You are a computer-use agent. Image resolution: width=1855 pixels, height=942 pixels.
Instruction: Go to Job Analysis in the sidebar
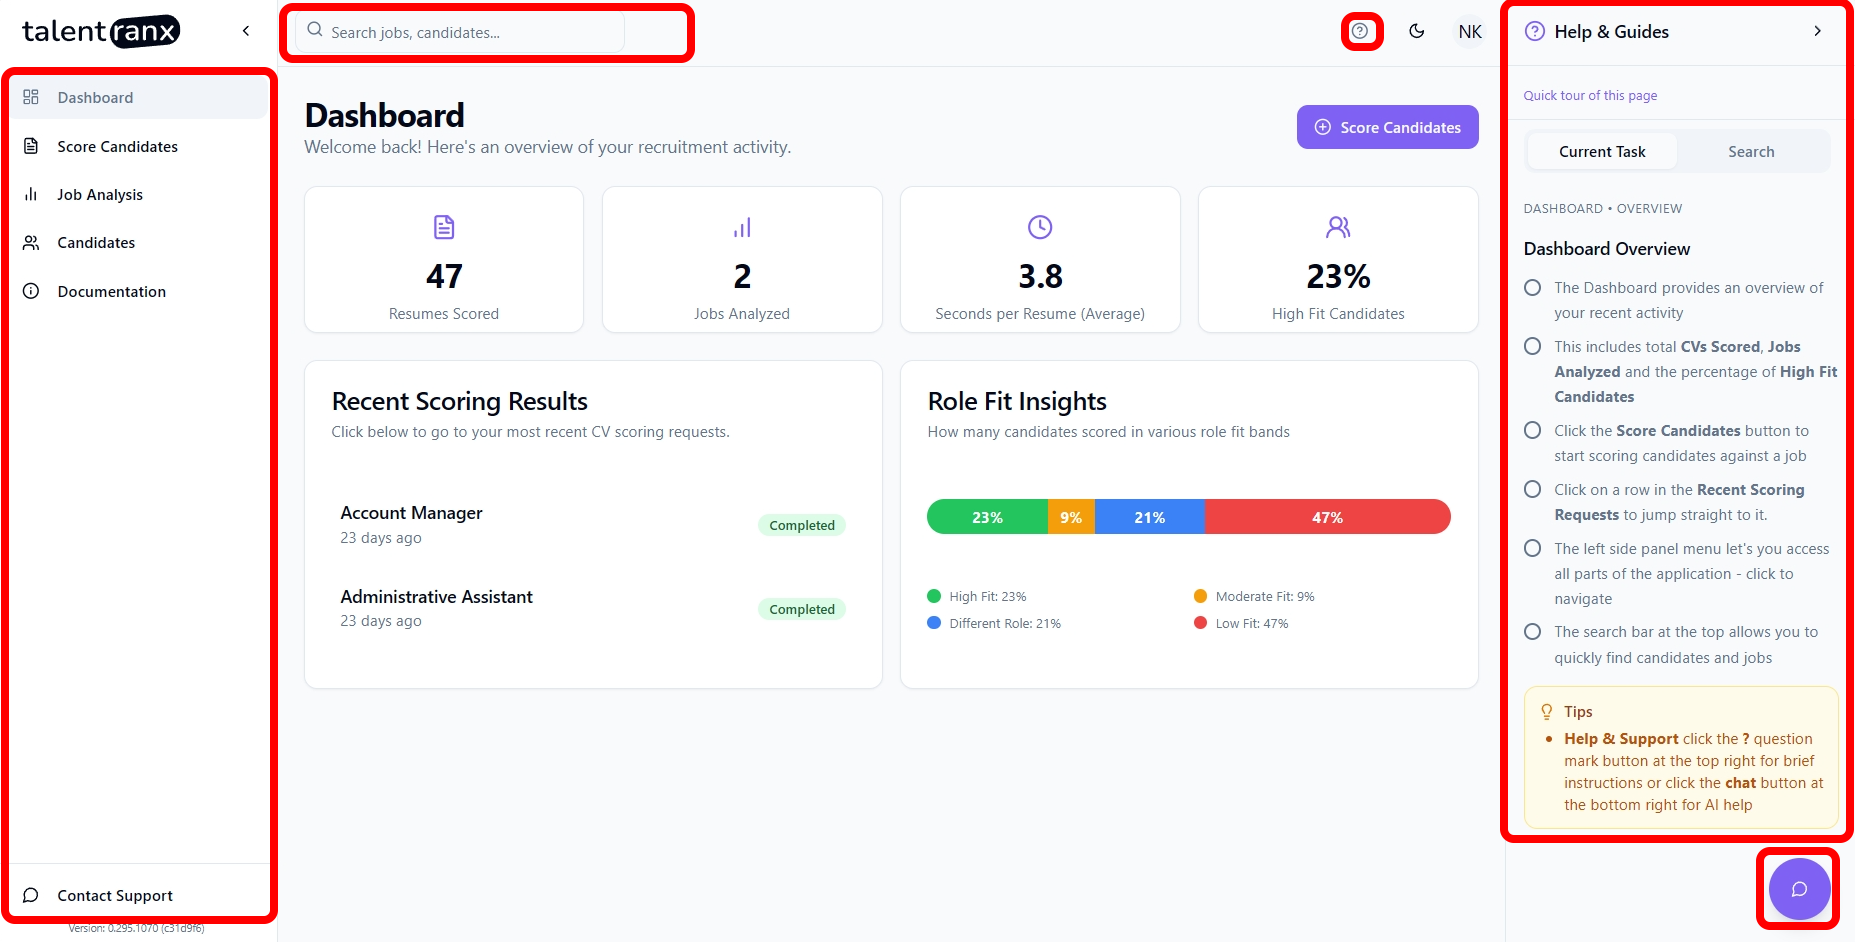click(100, 194)
